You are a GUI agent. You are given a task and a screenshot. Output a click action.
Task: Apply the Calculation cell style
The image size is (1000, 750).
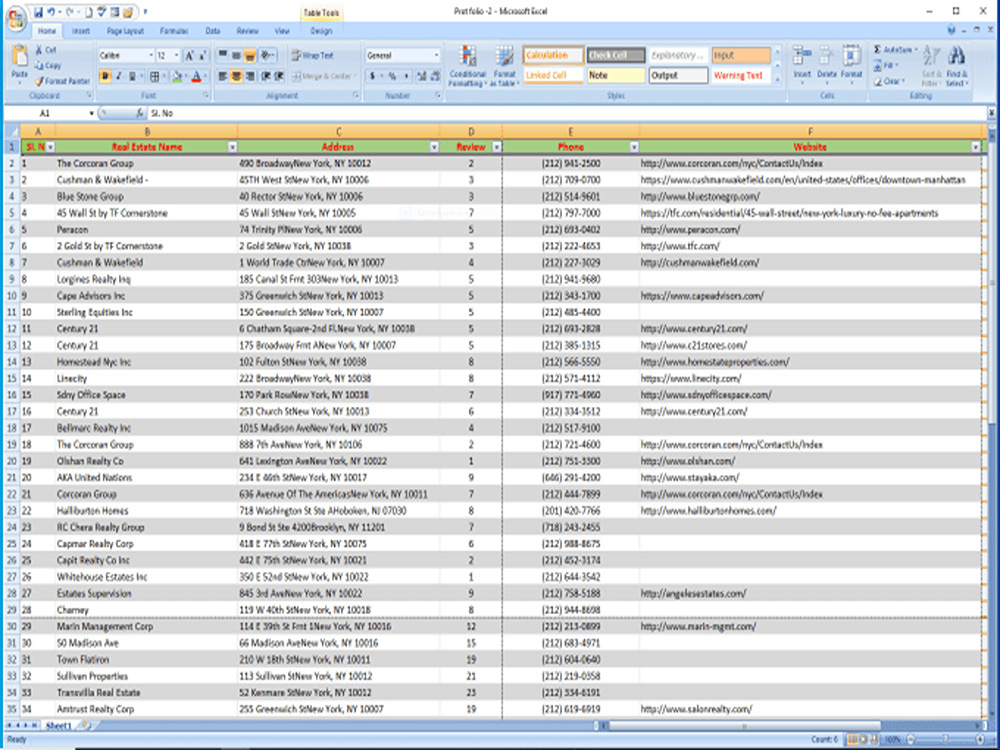point(553,55)
